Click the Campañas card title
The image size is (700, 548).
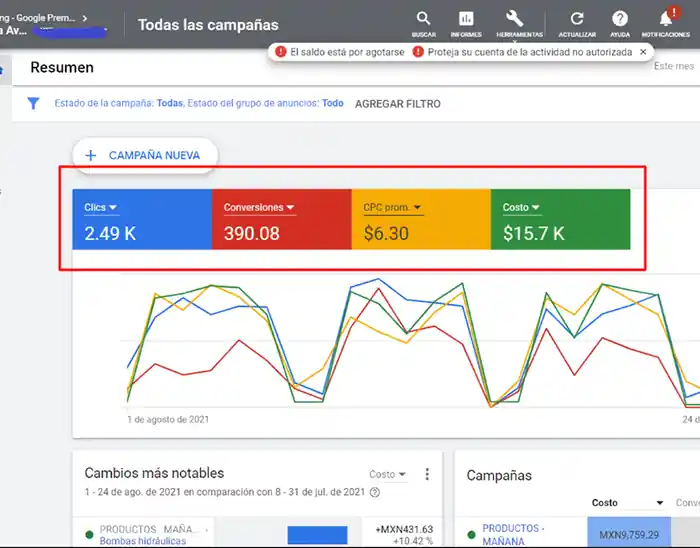click(x=499, y=476)
